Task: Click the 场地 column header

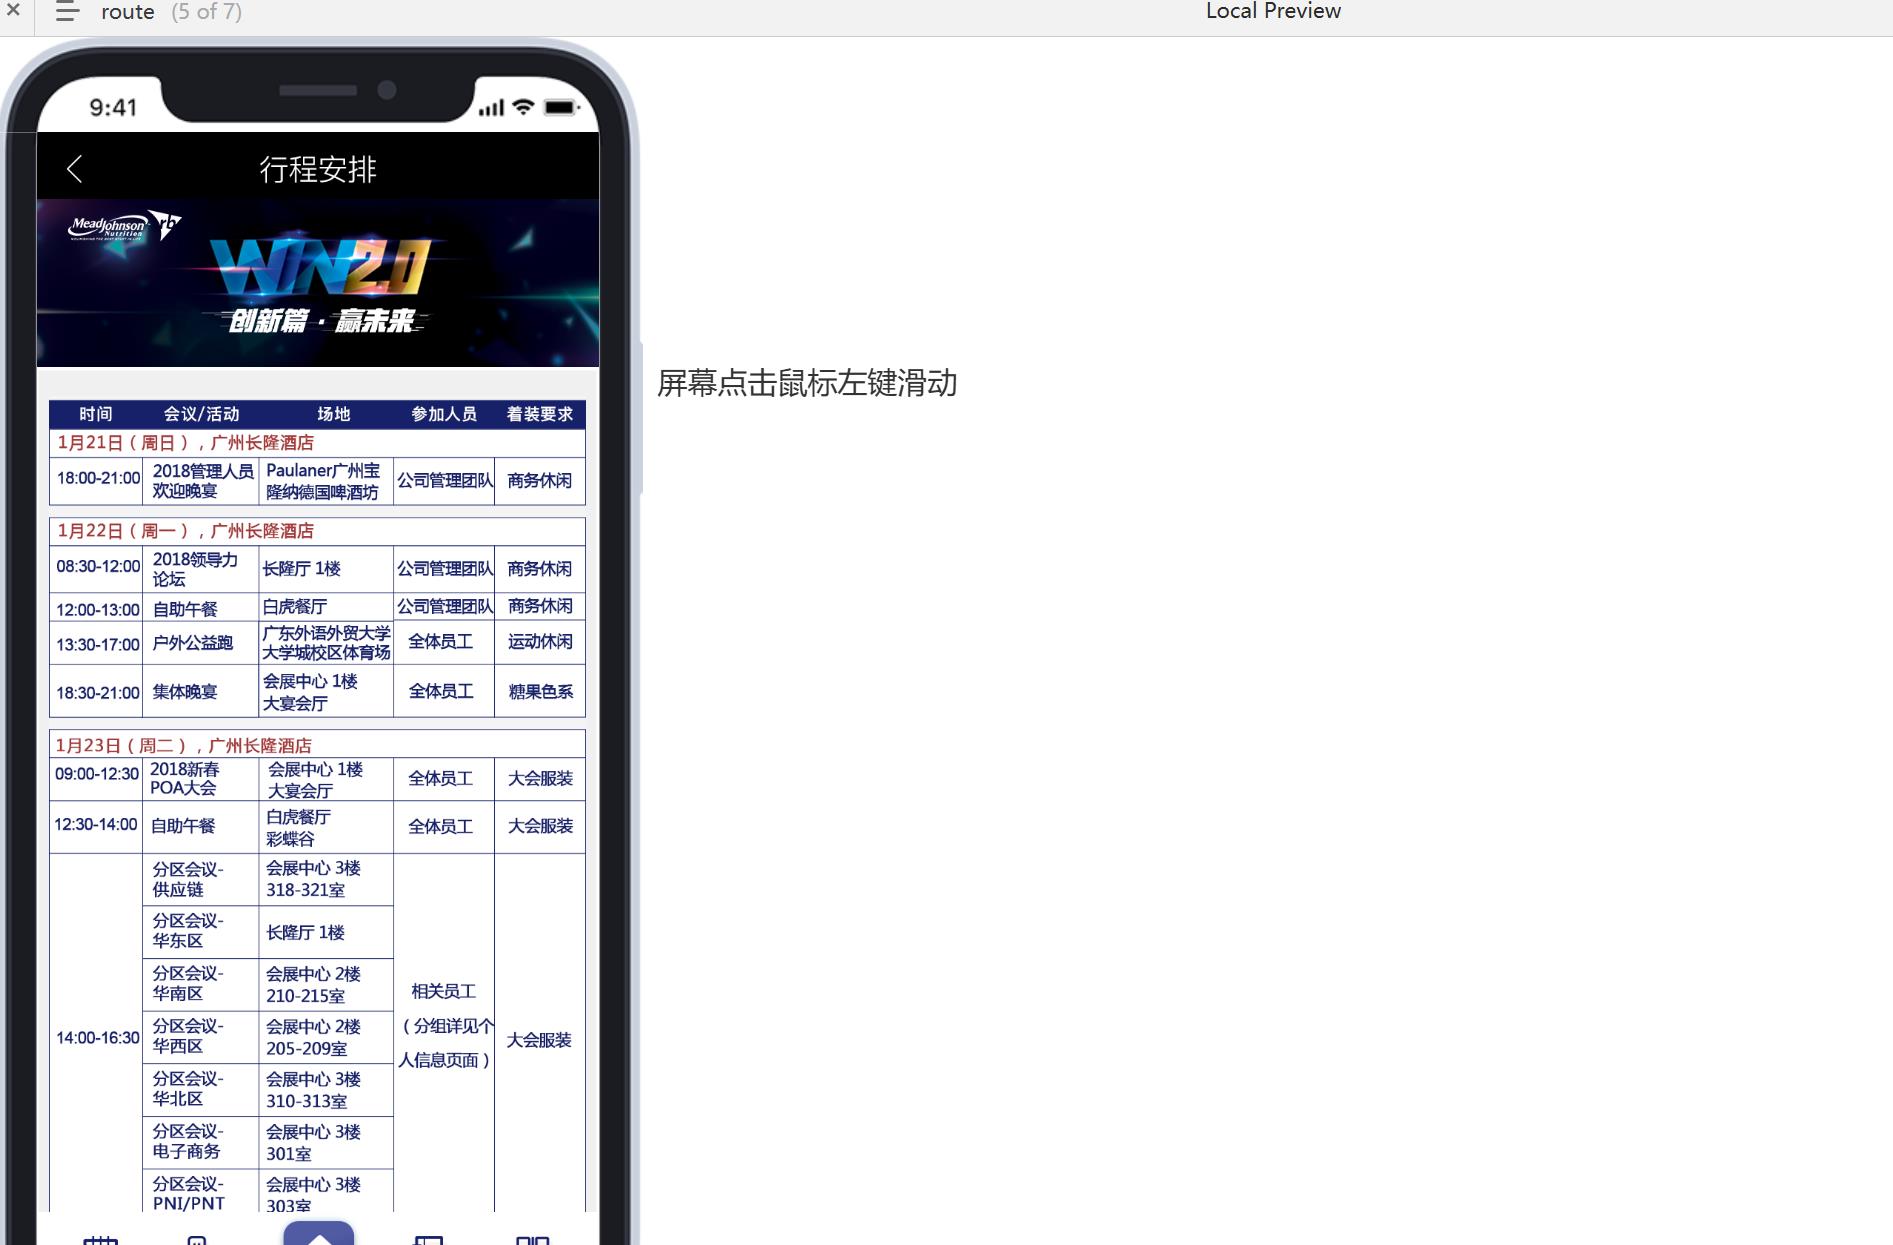Action: point(334,414)
